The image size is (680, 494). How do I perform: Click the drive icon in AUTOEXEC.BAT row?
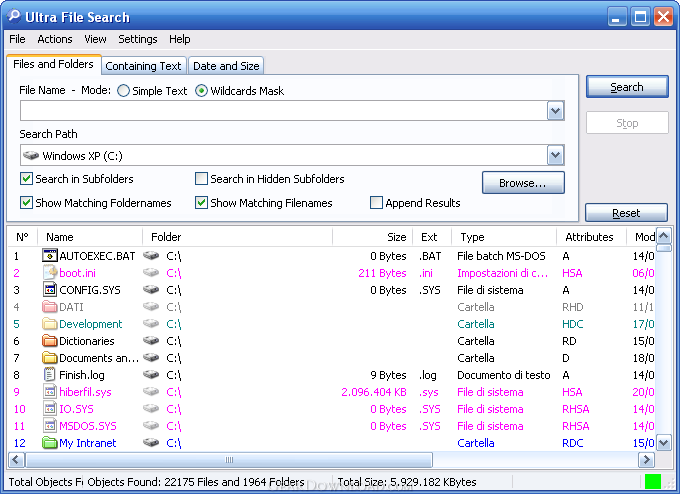[151, 255]
